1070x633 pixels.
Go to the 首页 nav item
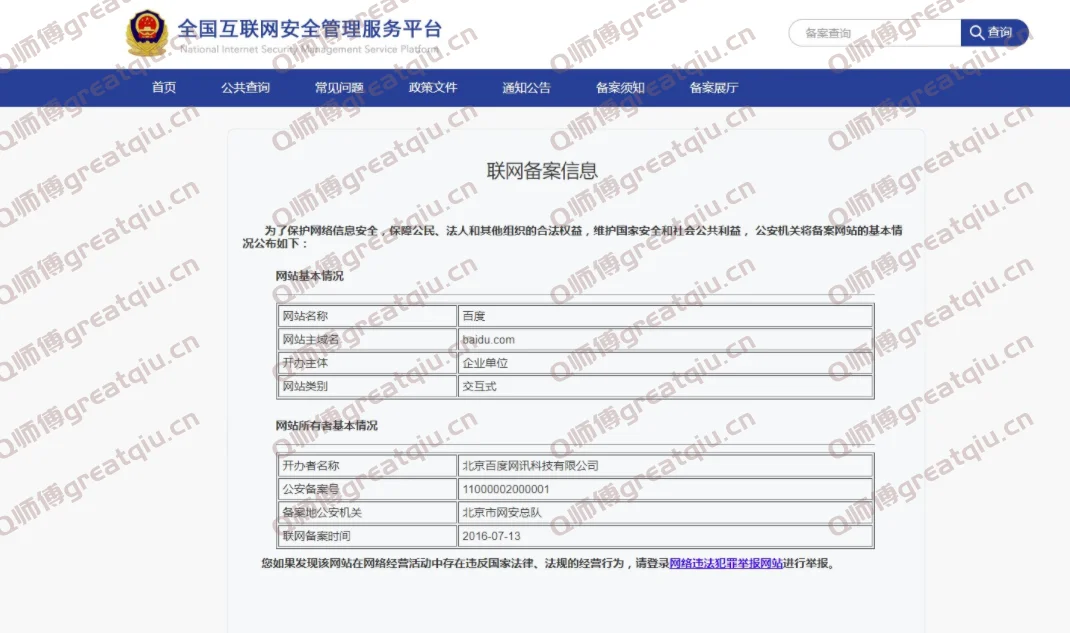[164, 88]
